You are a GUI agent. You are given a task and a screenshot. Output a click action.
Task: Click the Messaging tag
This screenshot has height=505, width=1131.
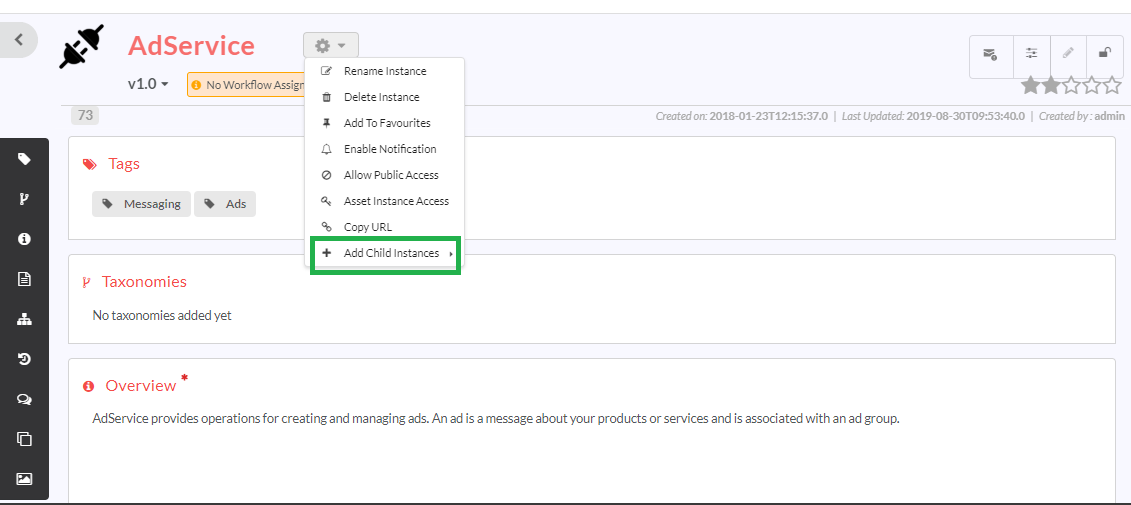(142, 204)
